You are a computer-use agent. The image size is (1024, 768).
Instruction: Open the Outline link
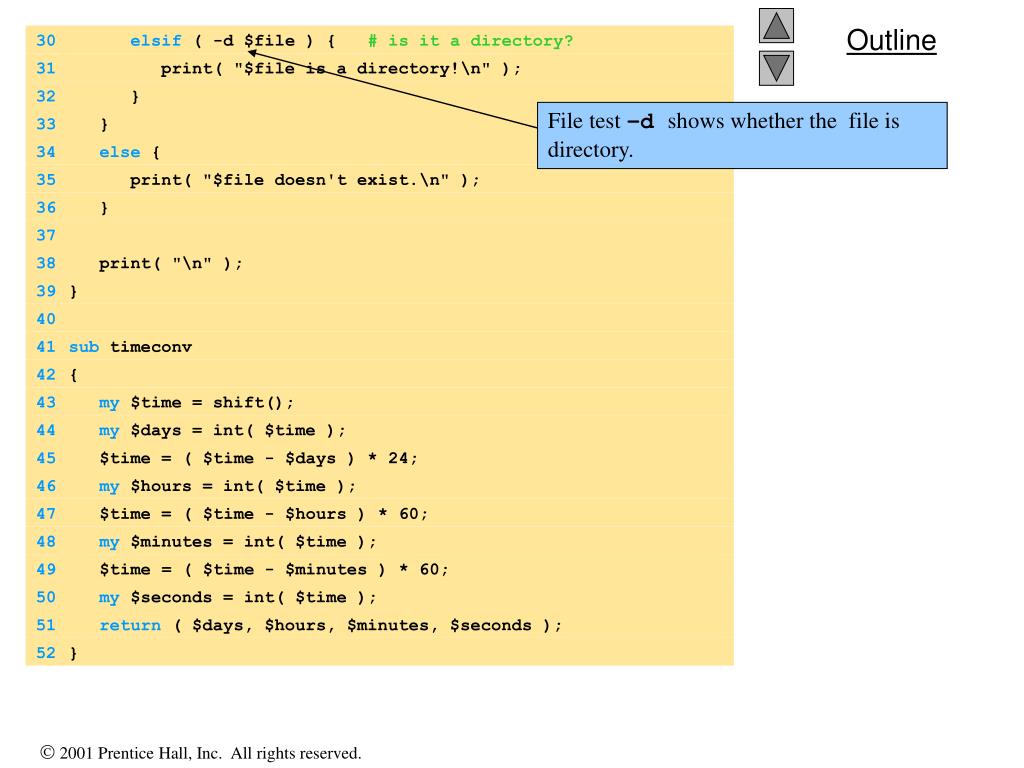coord(891,40)
